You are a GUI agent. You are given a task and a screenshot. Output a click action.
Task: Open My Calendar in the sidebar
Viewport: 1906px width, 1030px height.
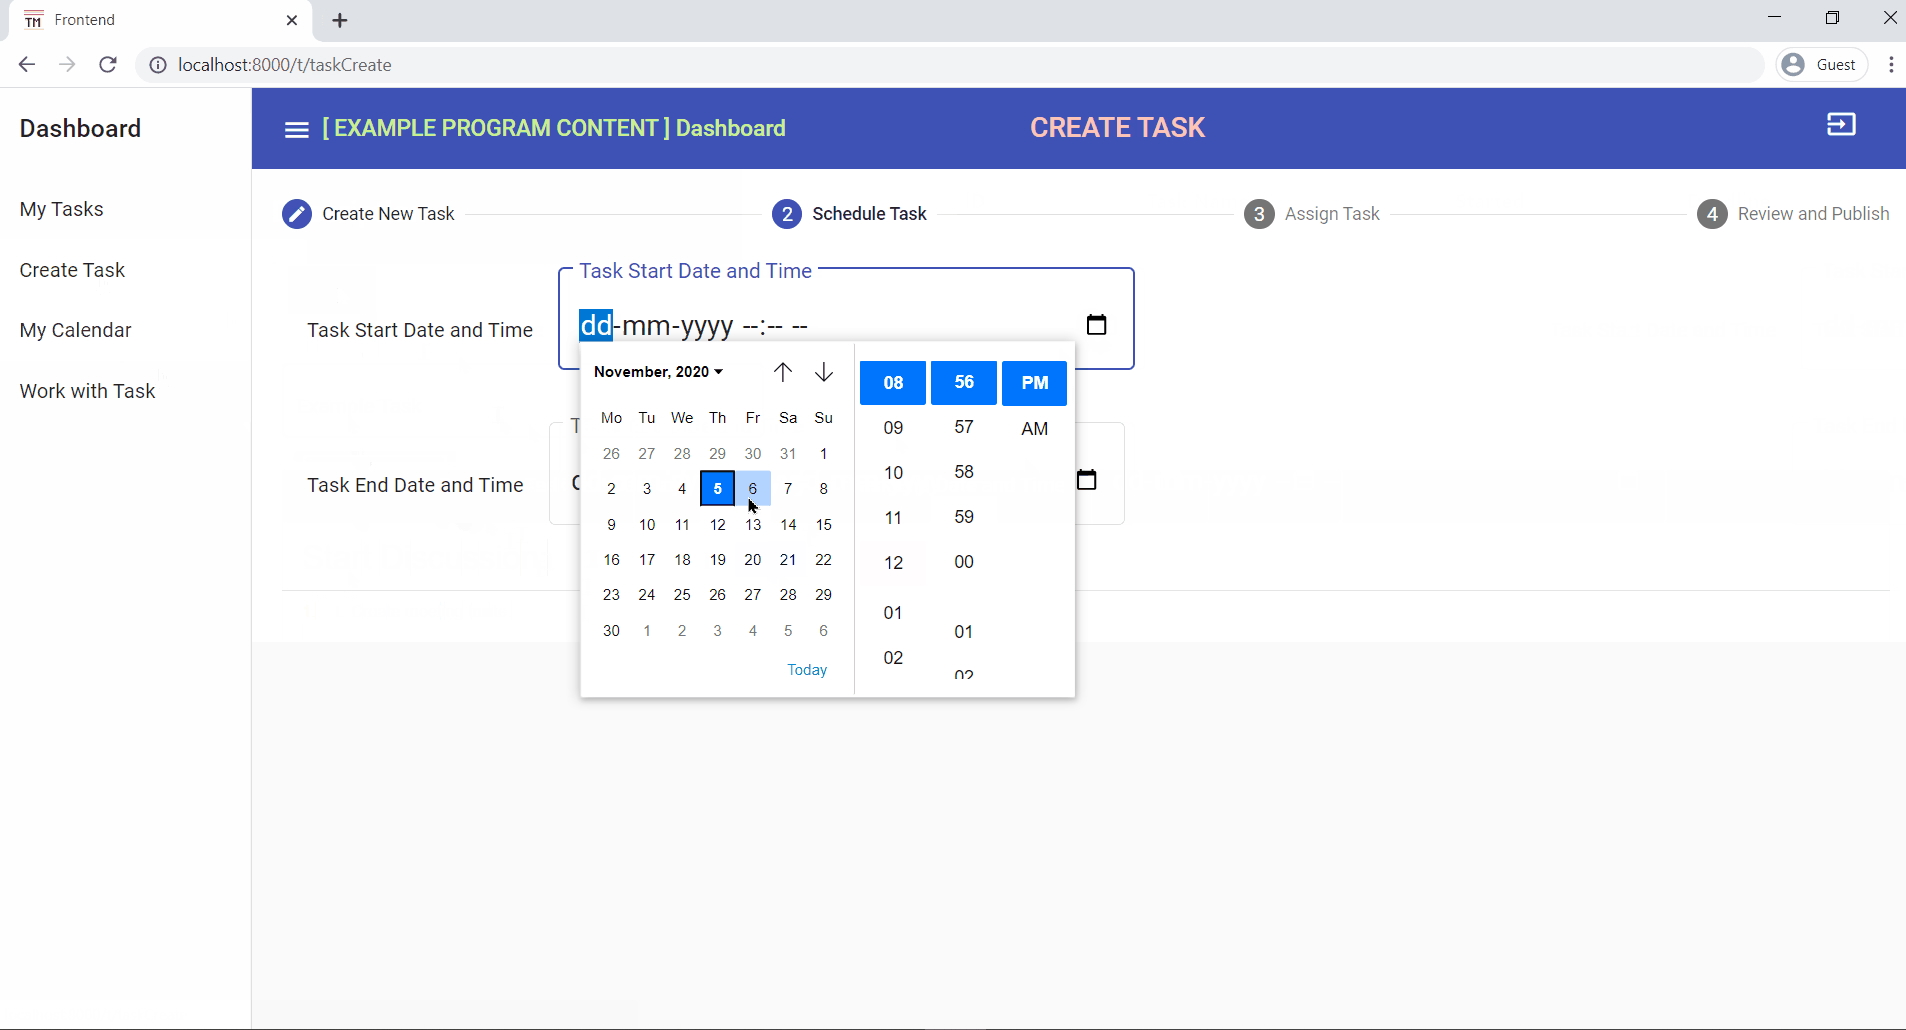pos(76,331)
